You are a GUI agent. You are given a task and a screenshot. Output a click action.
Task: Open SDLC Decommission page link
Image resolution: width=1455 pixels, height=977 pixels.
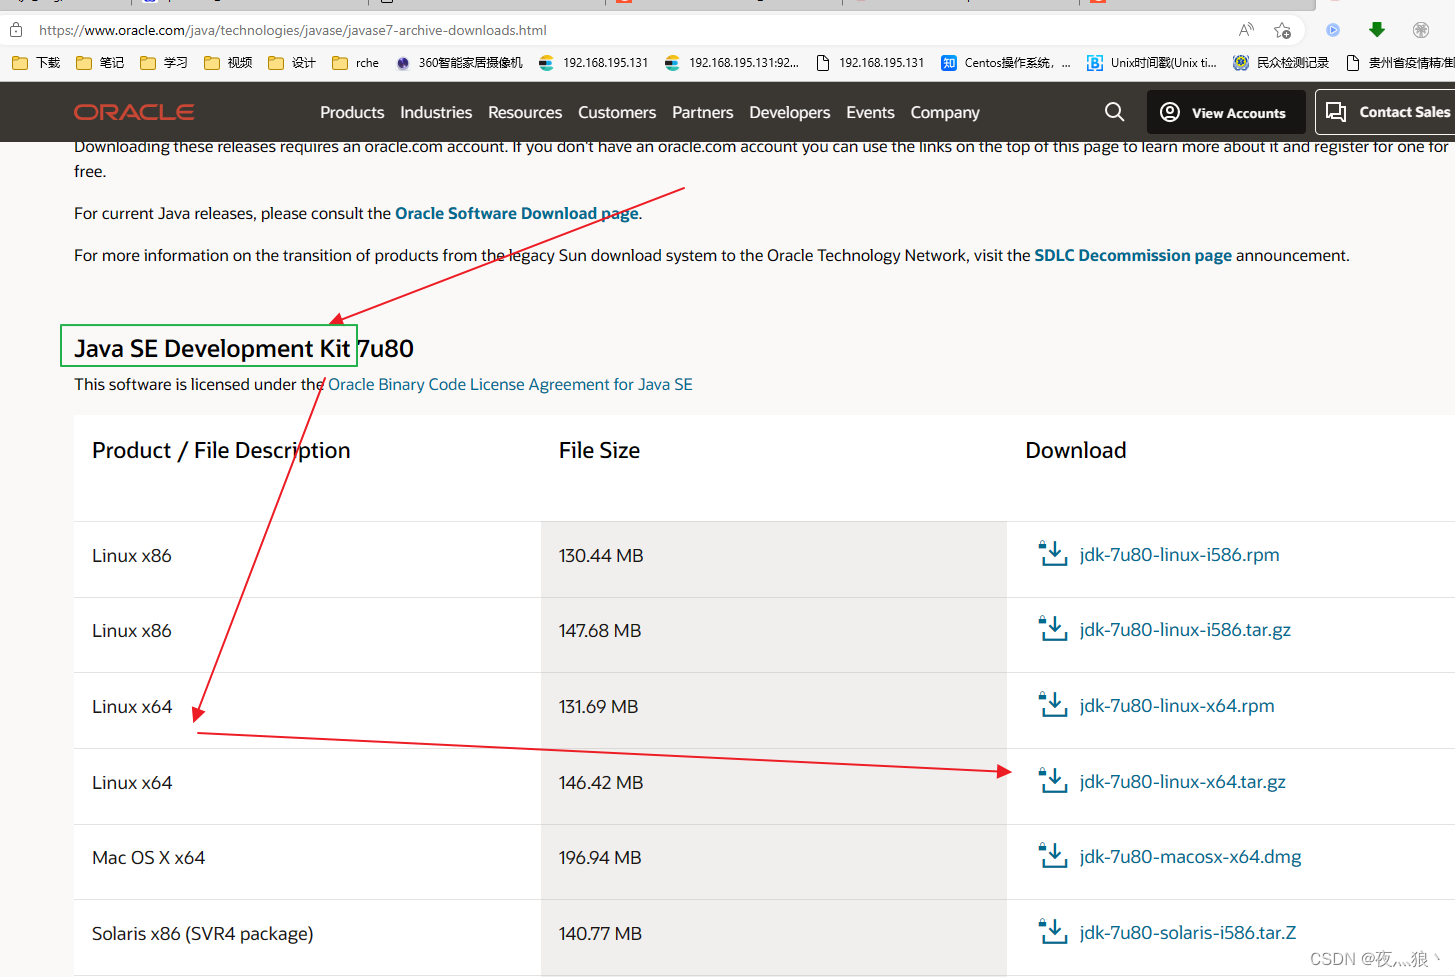pyautogui.click(x=1133, y=255)
